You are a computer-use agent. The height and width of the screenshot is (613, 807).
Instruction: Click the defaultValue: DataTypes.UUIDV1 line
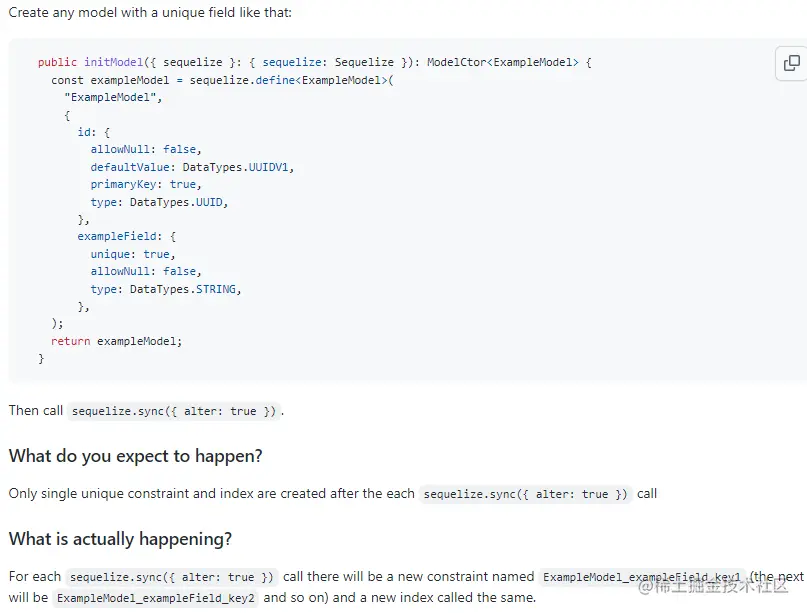coord(192,167)
